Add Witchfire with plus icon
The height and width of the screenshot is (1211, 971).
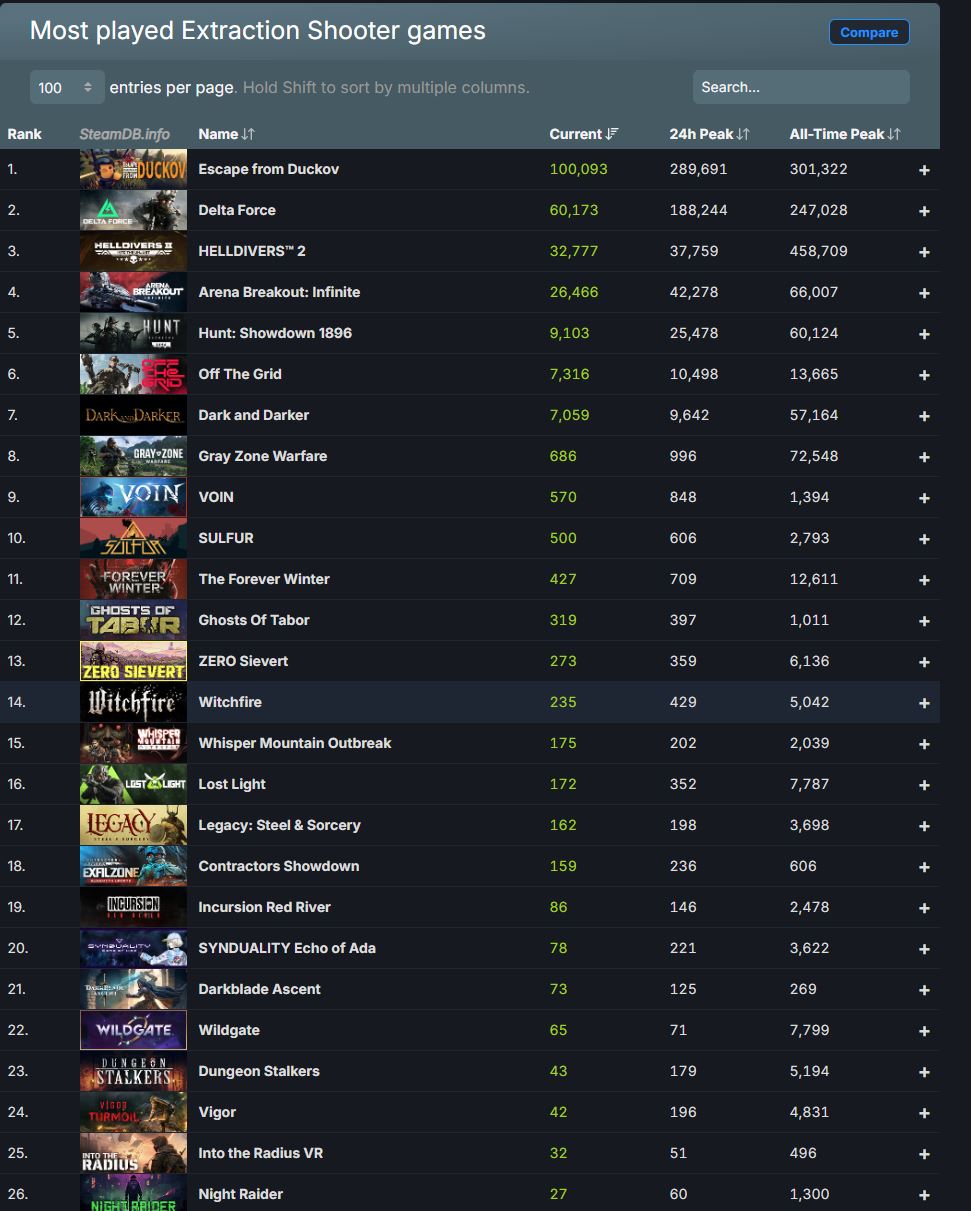tap(924, 703)
